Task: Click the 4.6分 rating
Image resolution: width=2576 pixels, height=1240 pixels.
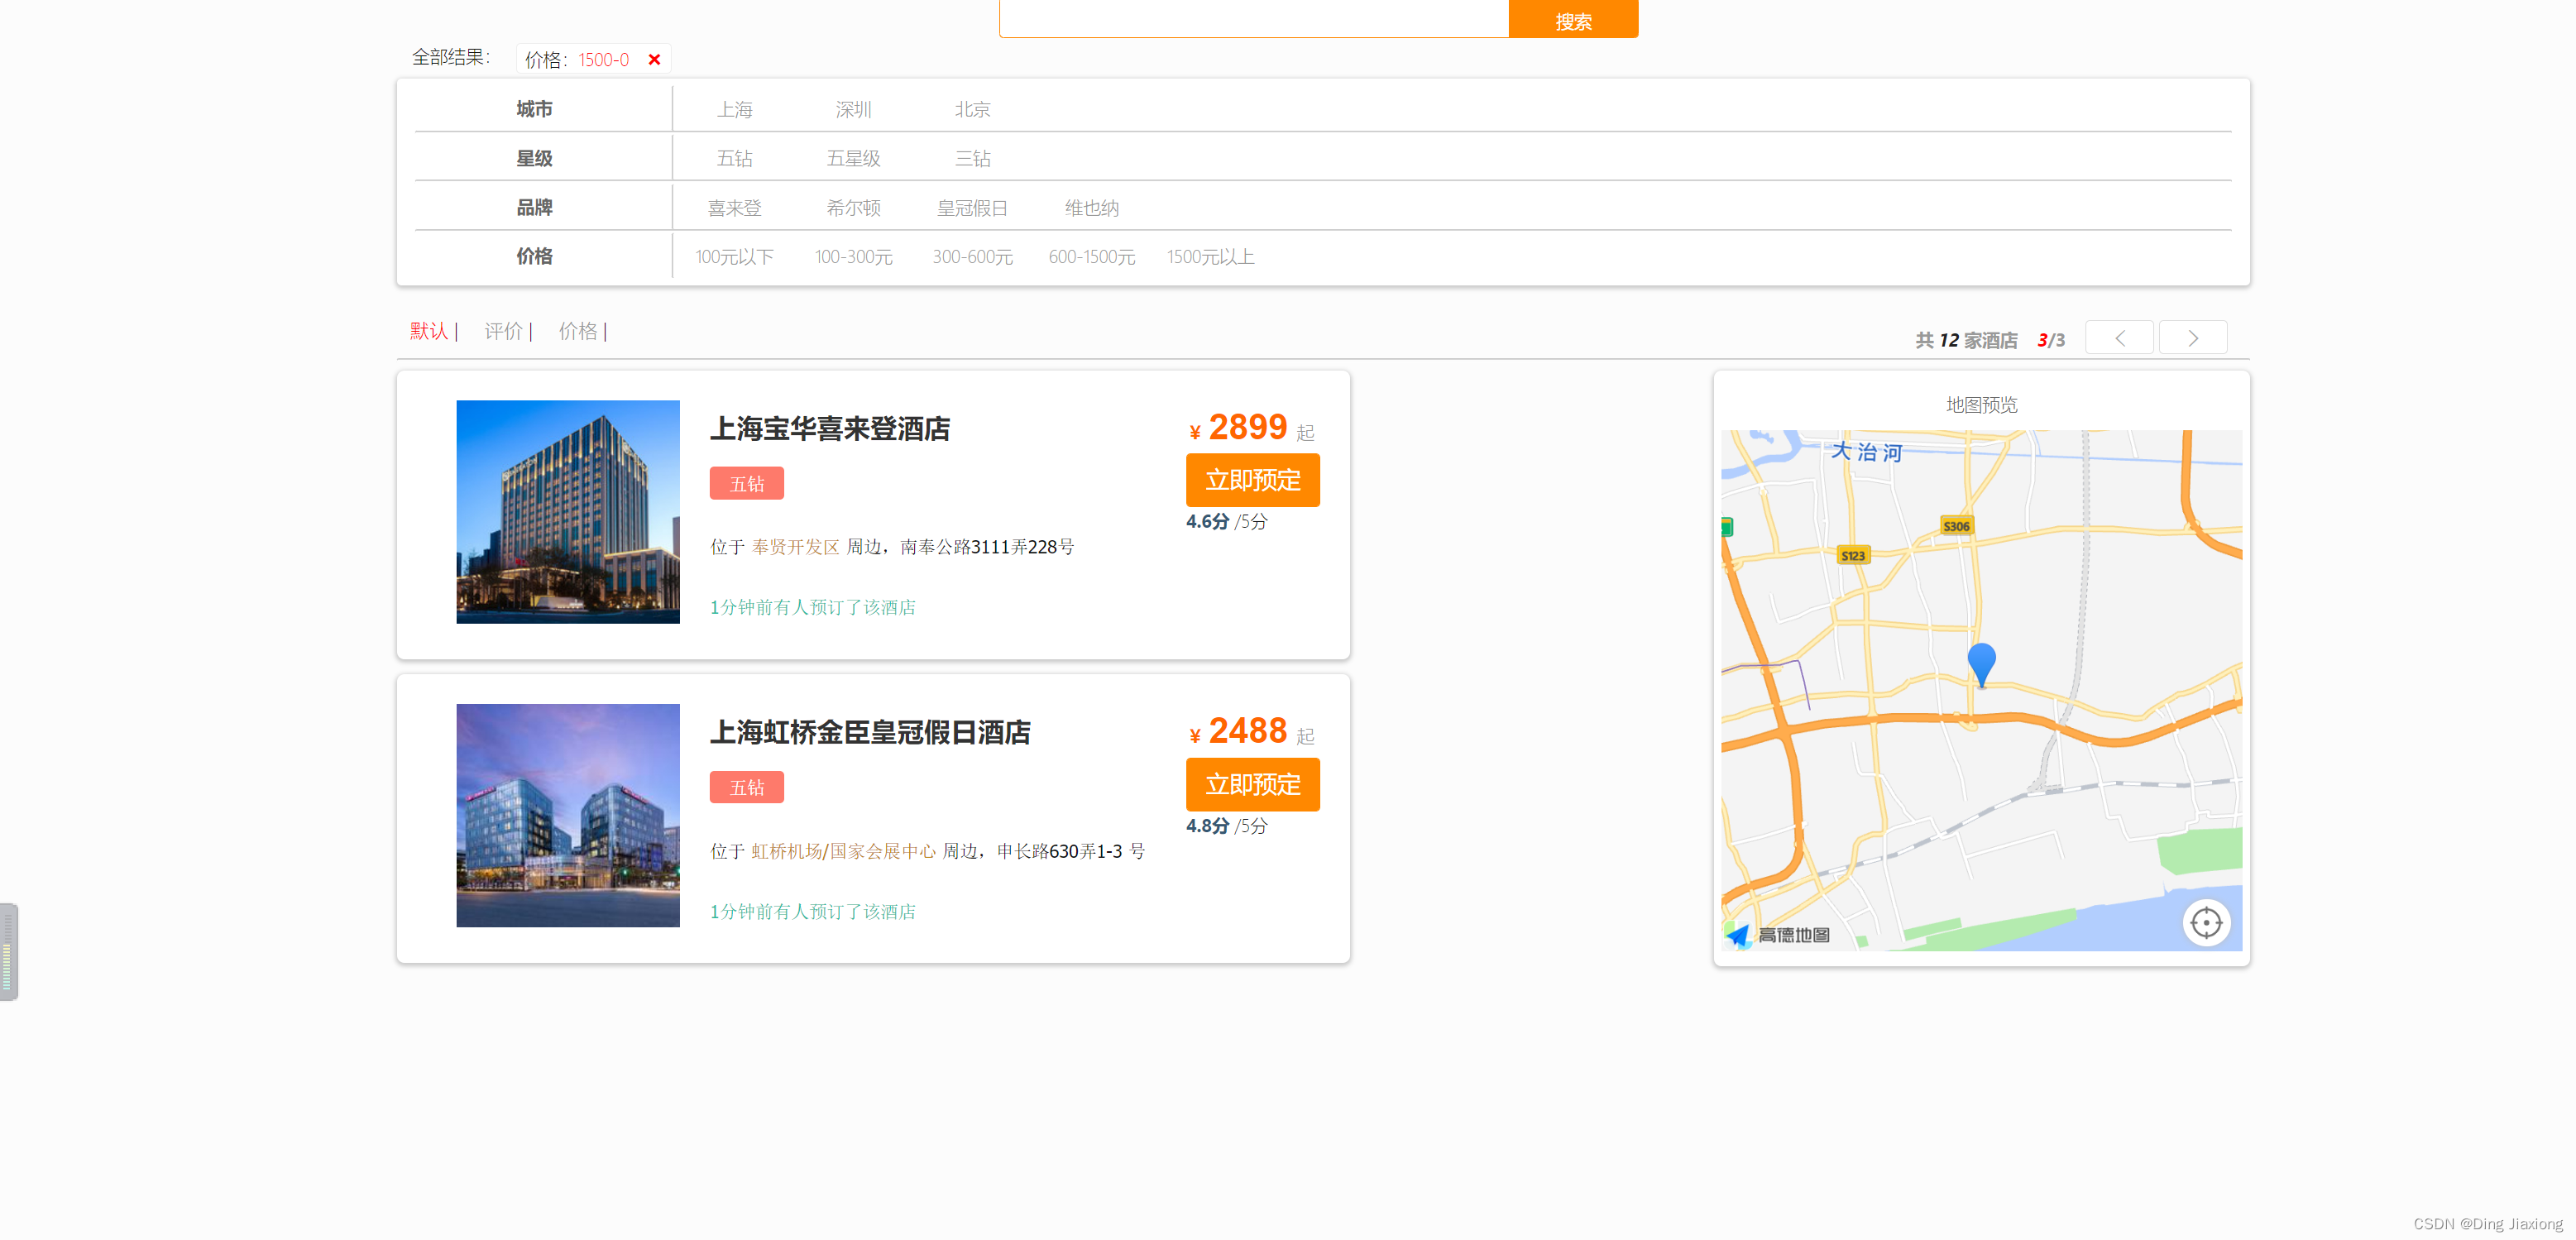Action: tap(1207, 522)
